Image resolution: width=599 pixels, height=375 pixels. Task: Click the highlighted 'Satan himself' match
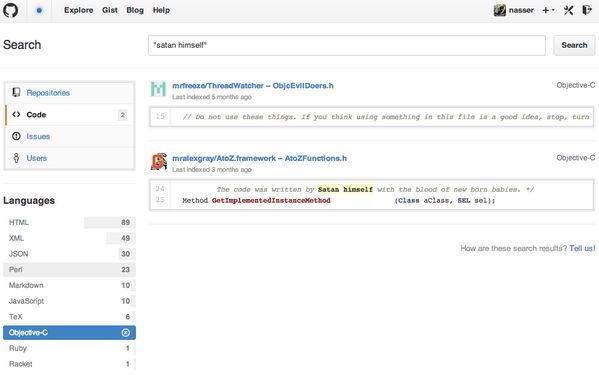click(x=345, y=189)
